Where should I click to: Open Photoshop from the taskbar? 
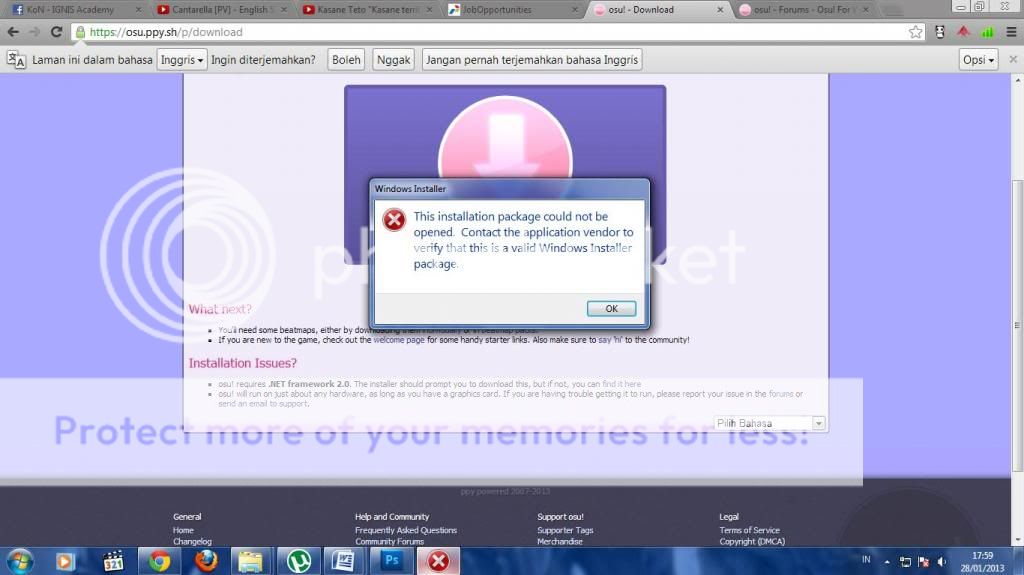pyautogui.click(x=392, y=561)
